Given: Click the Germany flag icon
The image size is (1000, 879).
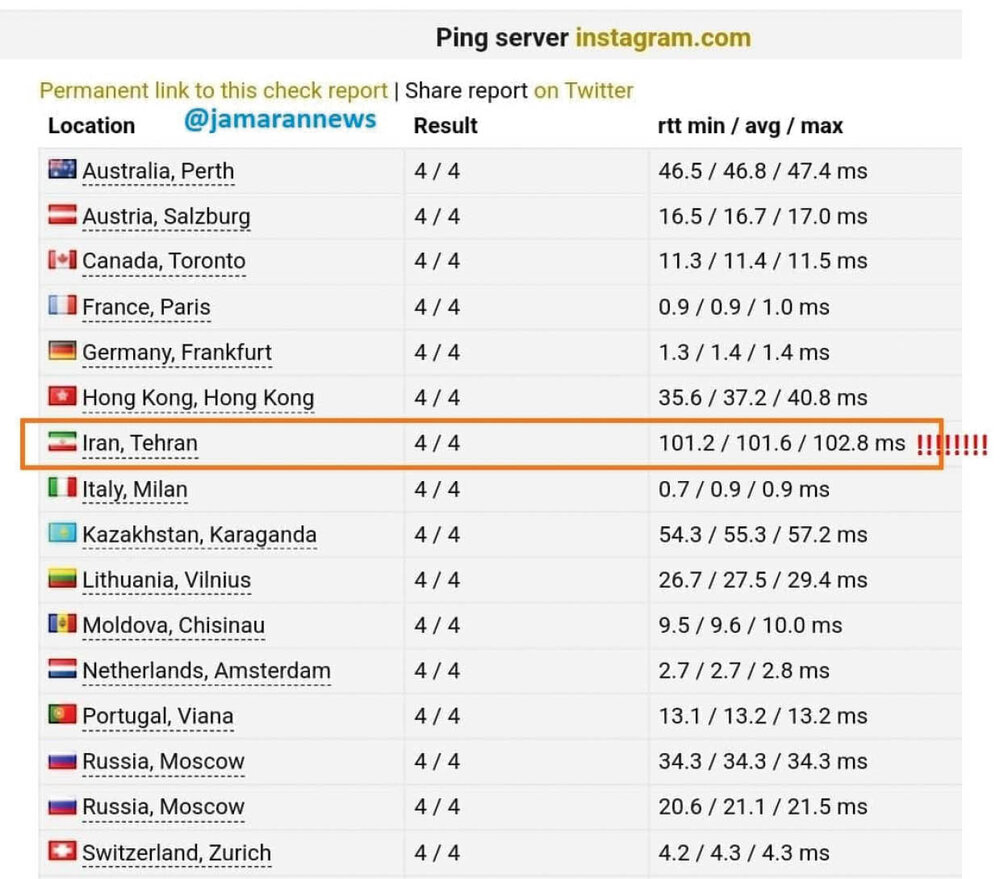Looking at the screenshot, I should (62, 352).
